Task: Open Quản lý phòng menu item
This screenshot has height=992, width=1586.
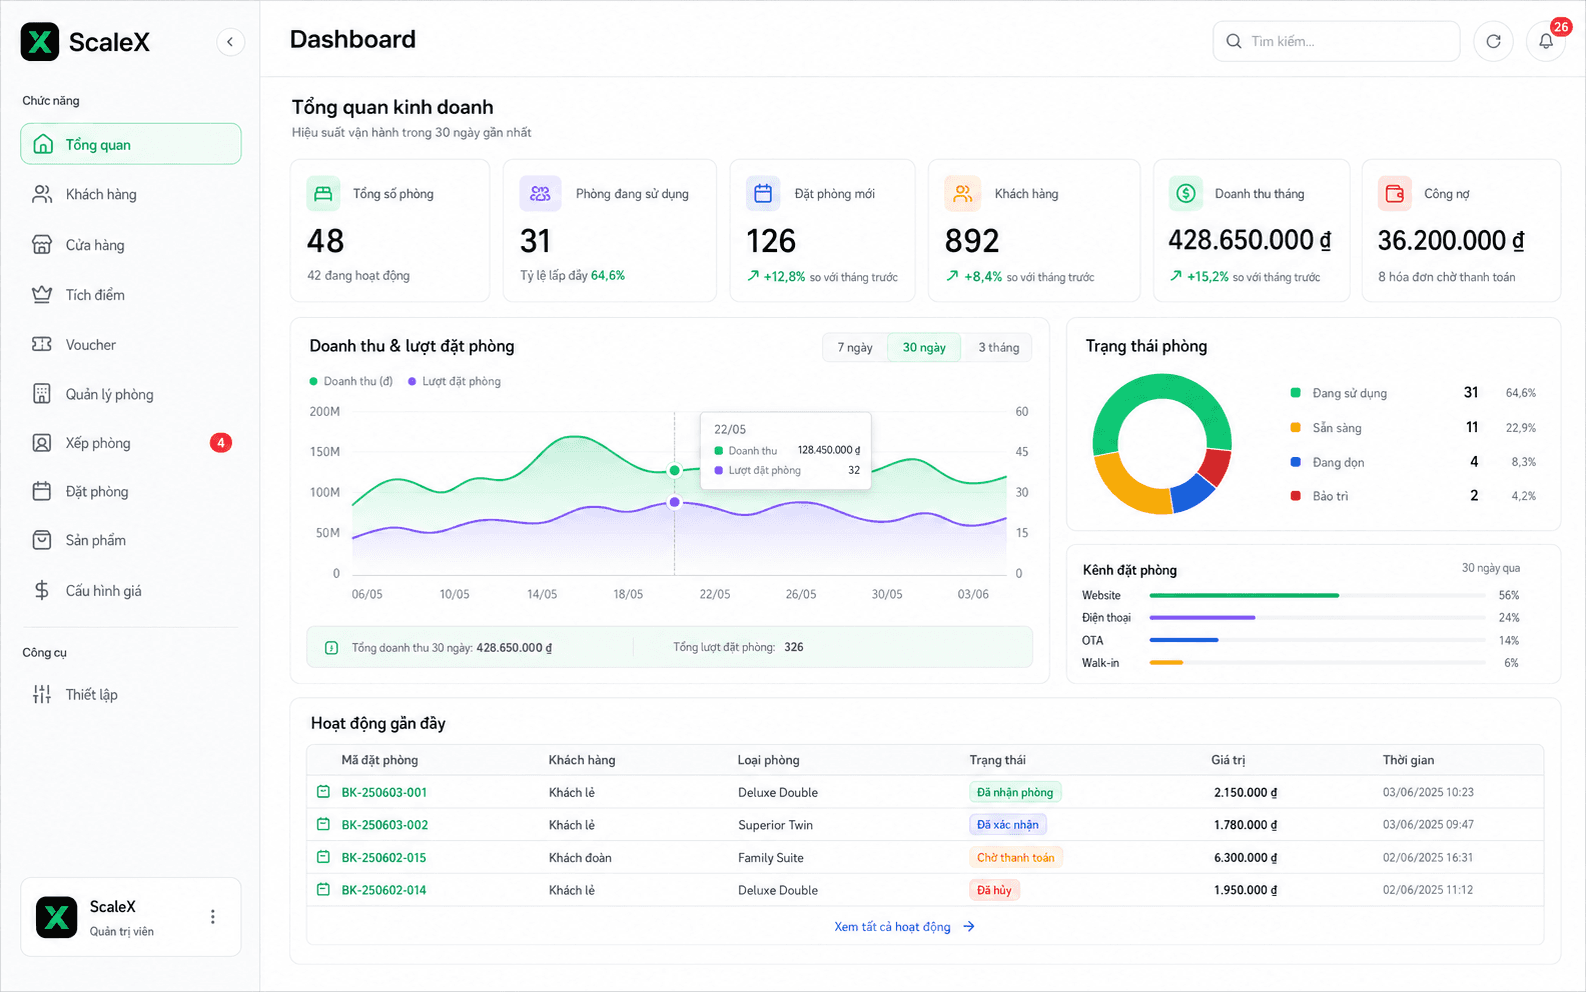Action: 131,394
